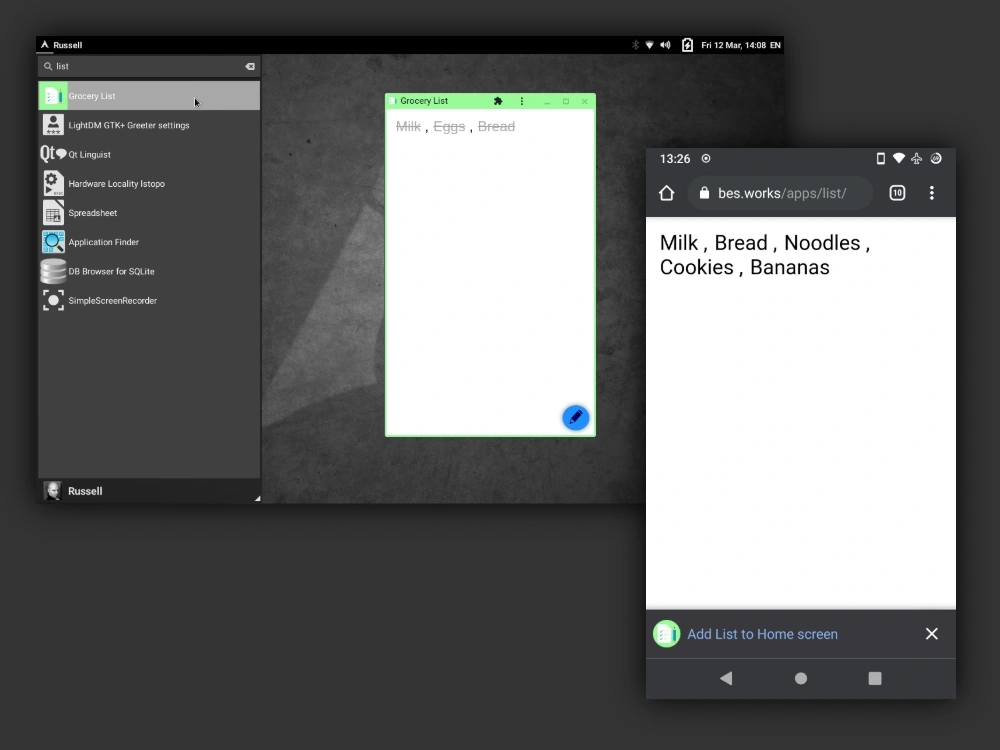Image resolution: width=1000 pixels, height=750 pixels.
Task: Select the Hardware Locality lstopo result
Action: 149,184
